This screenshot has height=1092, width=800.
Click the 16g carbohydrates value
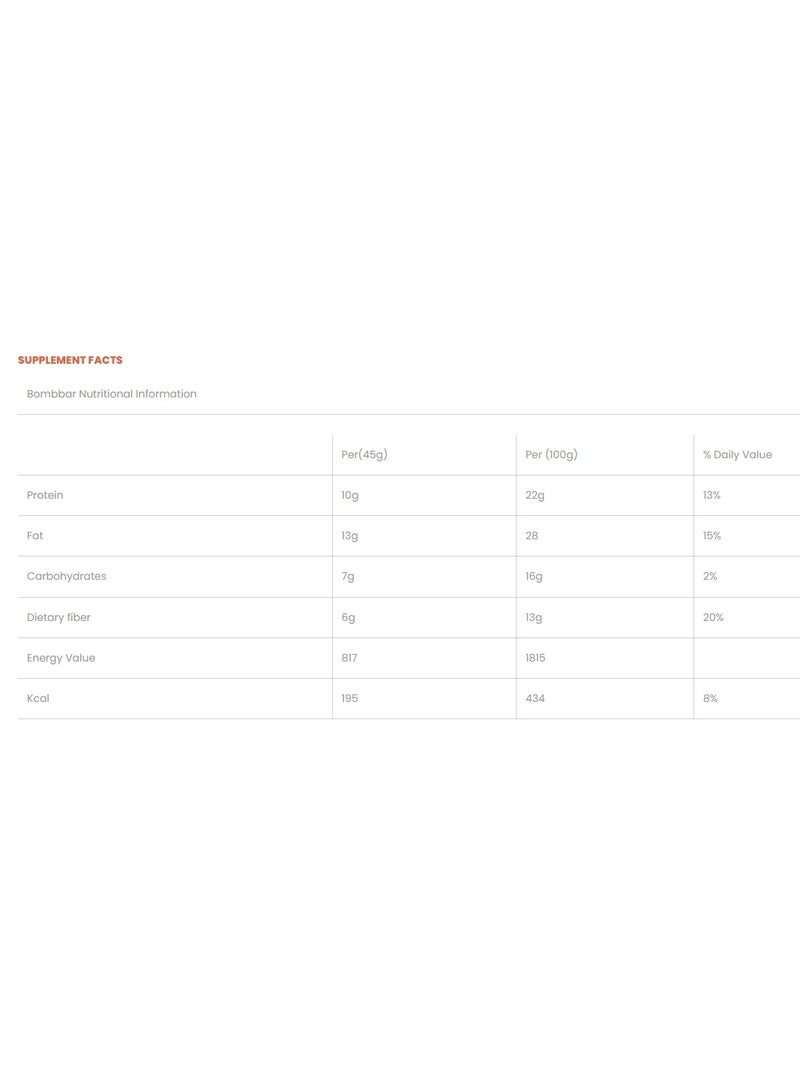click(x=534, y=576)
